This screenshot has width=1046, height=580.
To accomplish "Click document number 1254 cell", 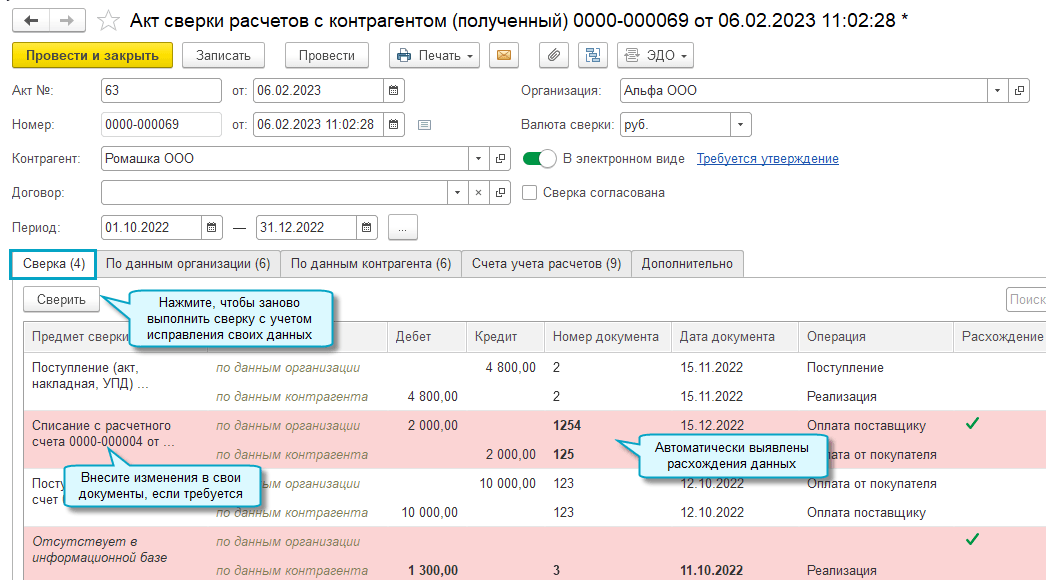I will tap(567, 426).
